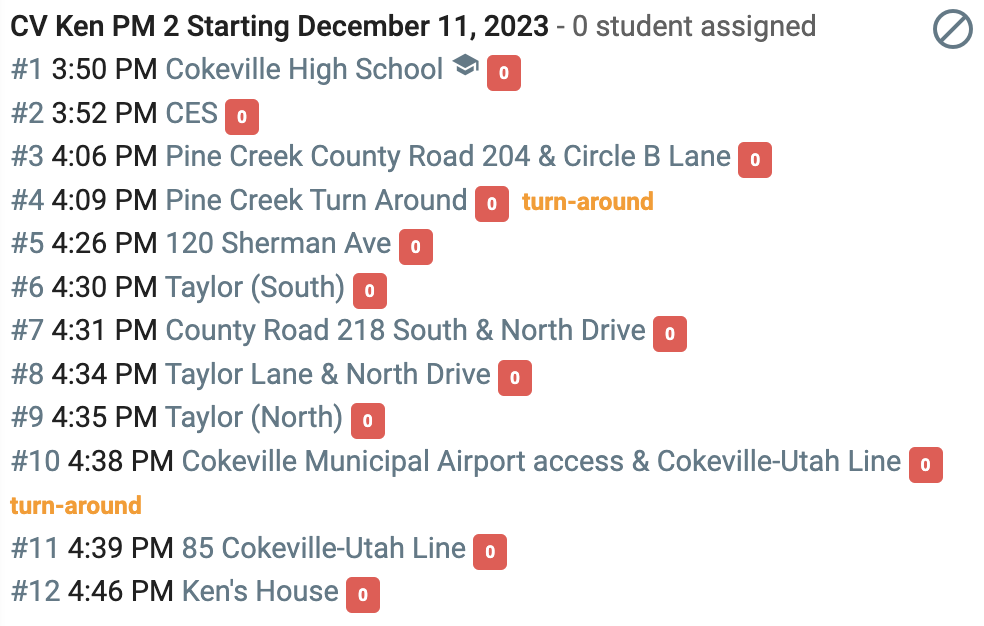984x626 pixels.
Task: Select the 85 Cokeville-Utah Line stop
Action: click(x=324, y=548)
